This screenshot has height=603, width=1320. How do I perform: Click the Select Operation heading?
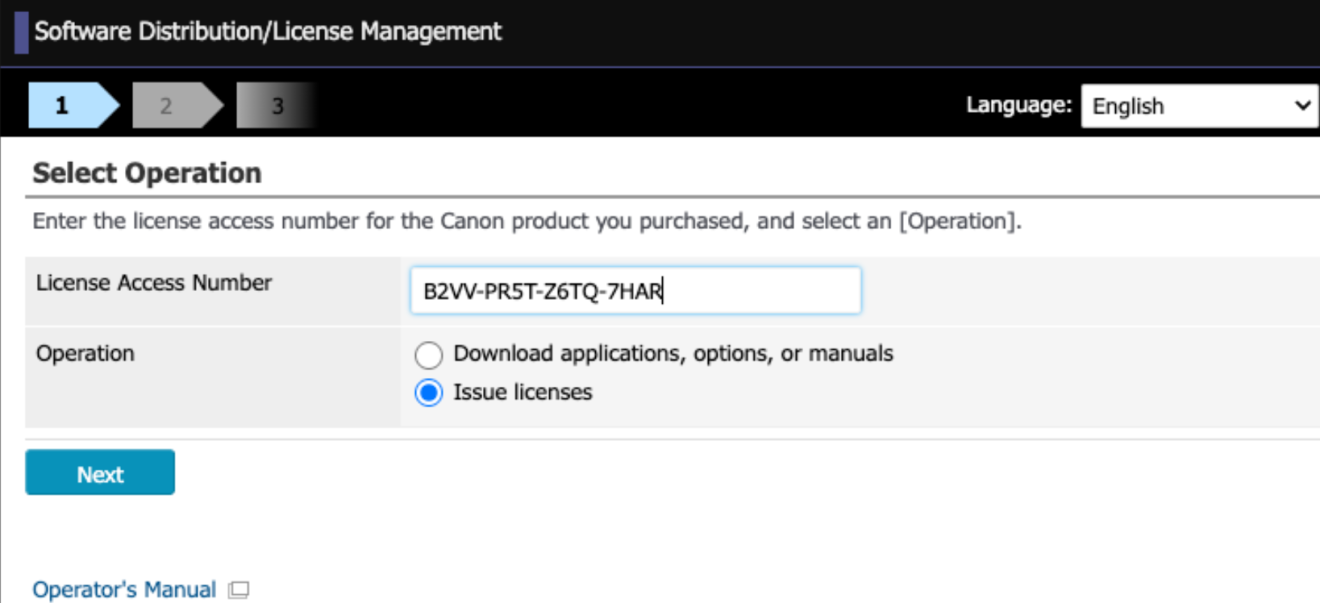(x=146, y=172)
